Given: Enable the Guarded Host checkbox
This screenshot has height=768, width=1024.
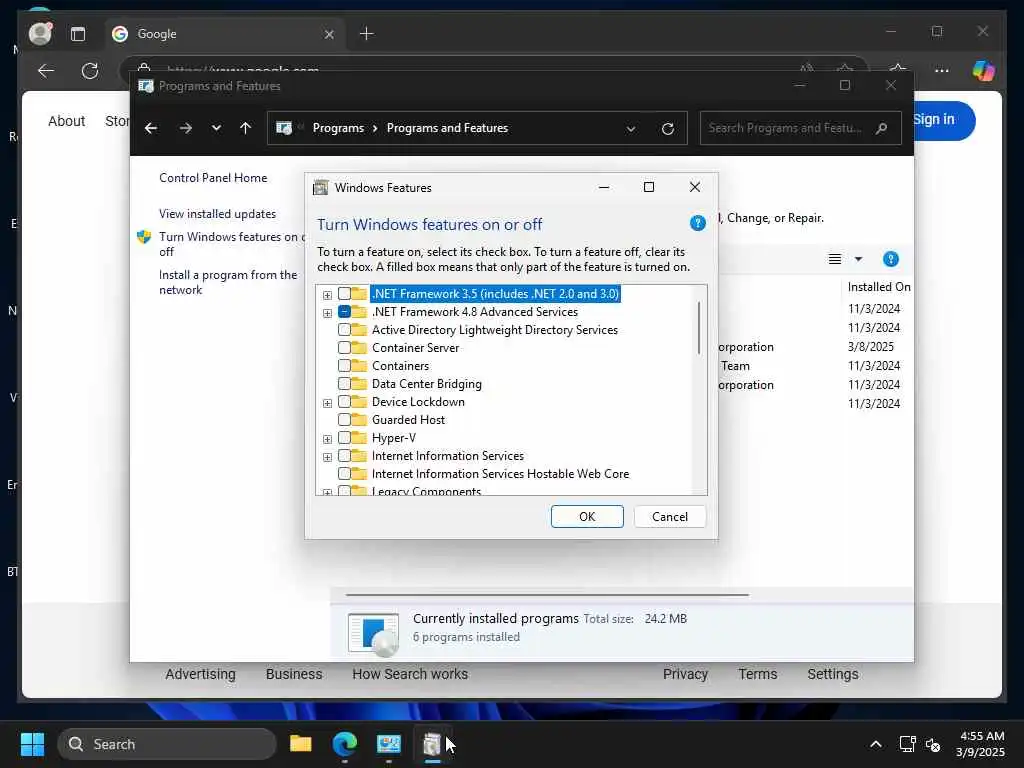Looking at the screenshot, I should (344, 419).
